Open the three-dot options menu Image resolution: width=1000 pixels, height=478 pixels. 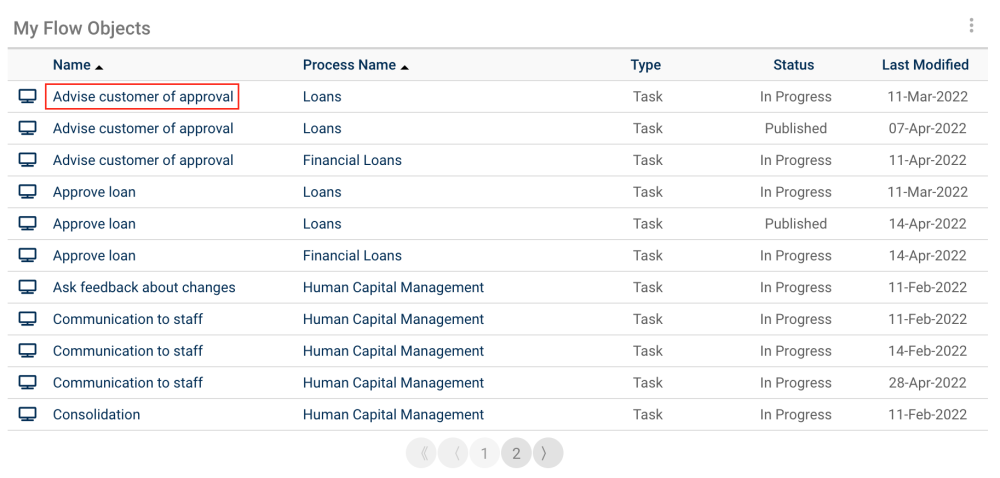(x=971, y=26)
